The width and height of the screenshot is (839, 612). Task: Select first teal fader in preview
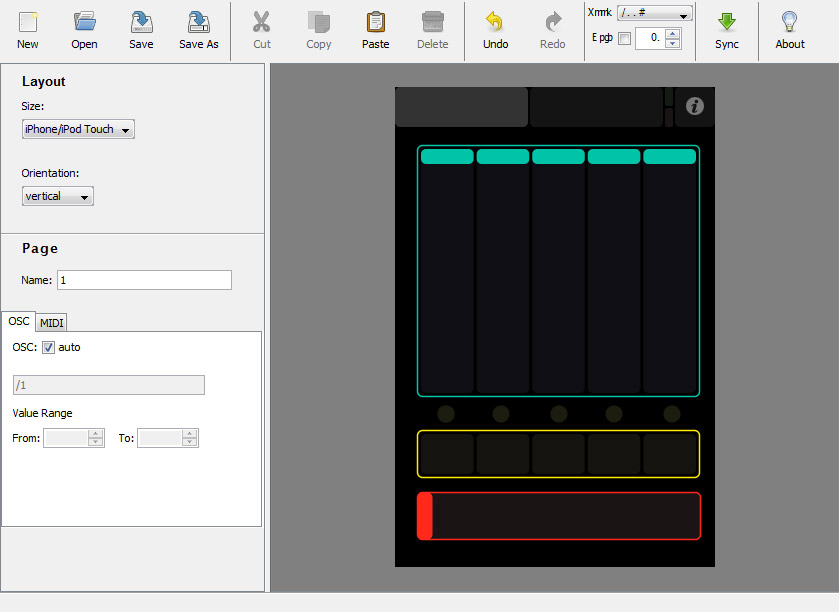pos(446,270)
